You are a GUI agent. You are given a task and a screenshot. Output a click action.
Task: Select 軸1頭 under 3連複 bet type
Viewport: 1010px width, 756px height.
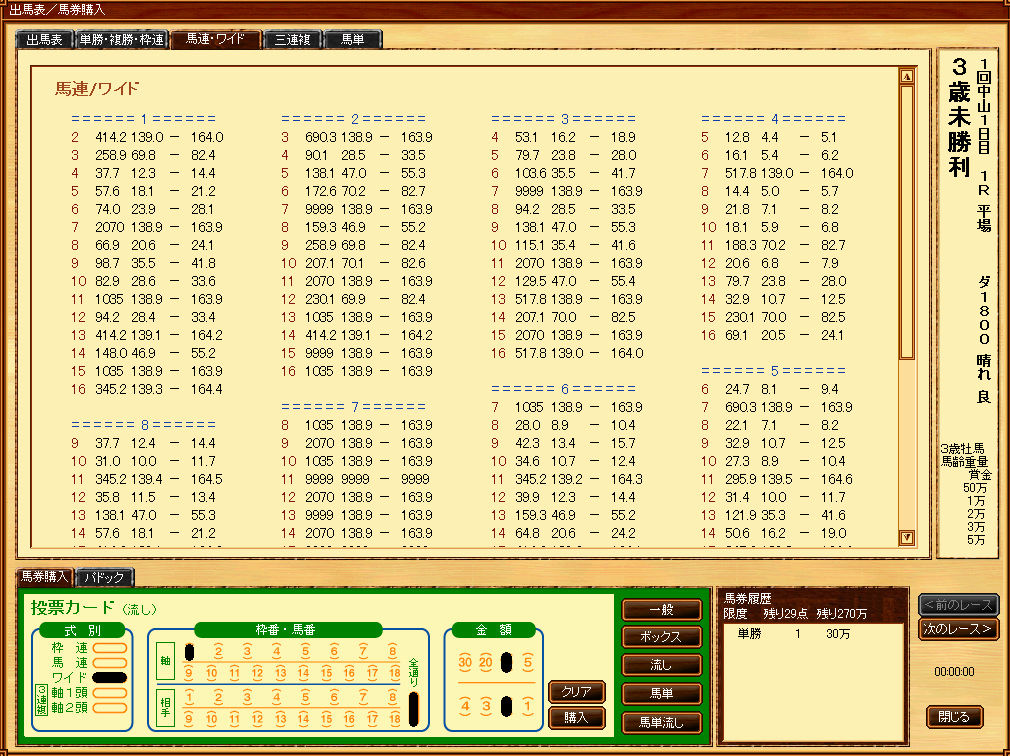pyautogui.click(x=109, y=693)
